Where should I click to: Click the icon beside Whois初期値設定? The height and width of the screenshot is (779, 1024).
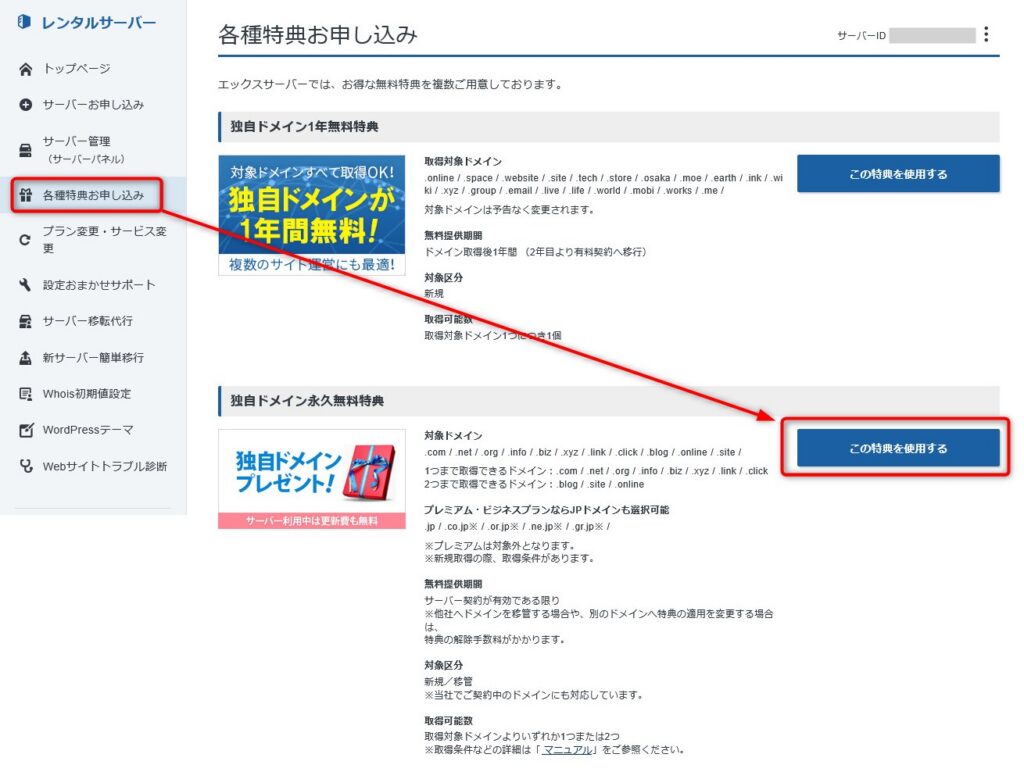(x=26, y=394)
